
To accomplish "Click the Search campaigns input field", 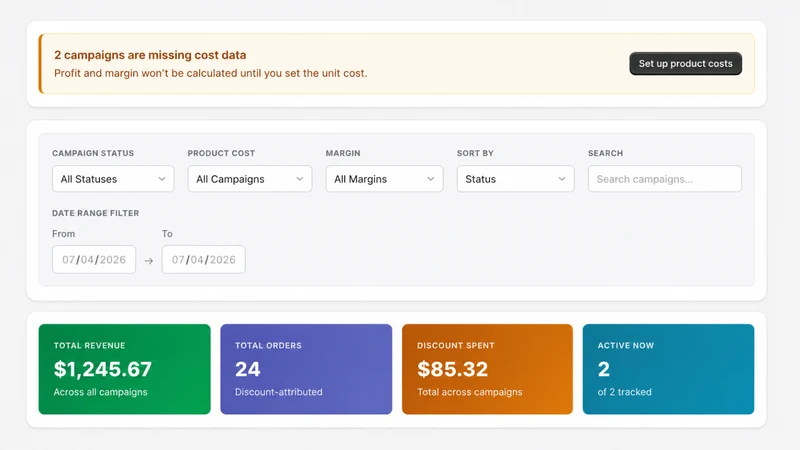I will [664, 179].
